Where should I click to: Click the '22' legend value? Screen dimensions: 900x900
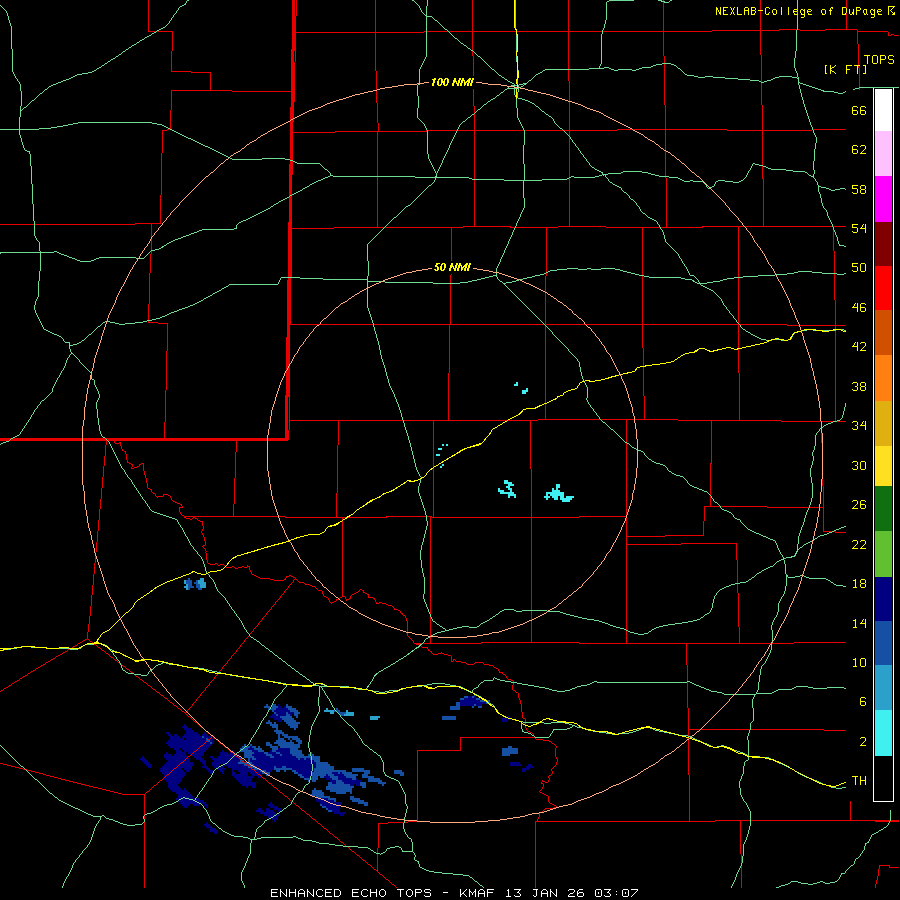(859, 544)
